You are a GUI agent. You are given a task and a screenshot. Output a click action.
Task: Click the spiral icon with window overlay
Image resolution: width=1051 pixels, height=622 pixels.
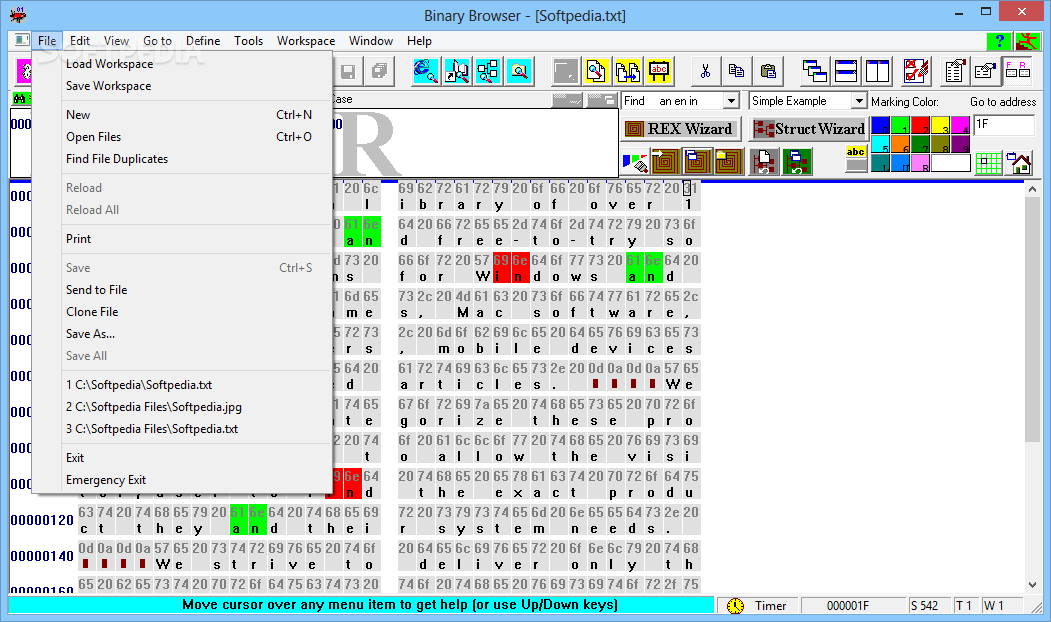tap(696, 162)
